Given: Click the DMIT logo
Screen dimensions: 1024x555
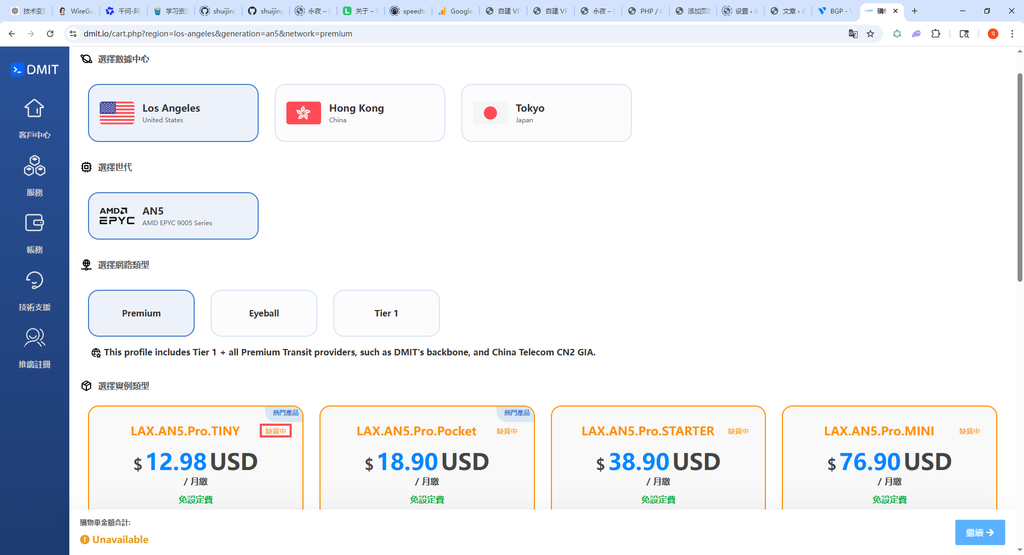Looking at the screenshot, I should click(x=35, y=70).
